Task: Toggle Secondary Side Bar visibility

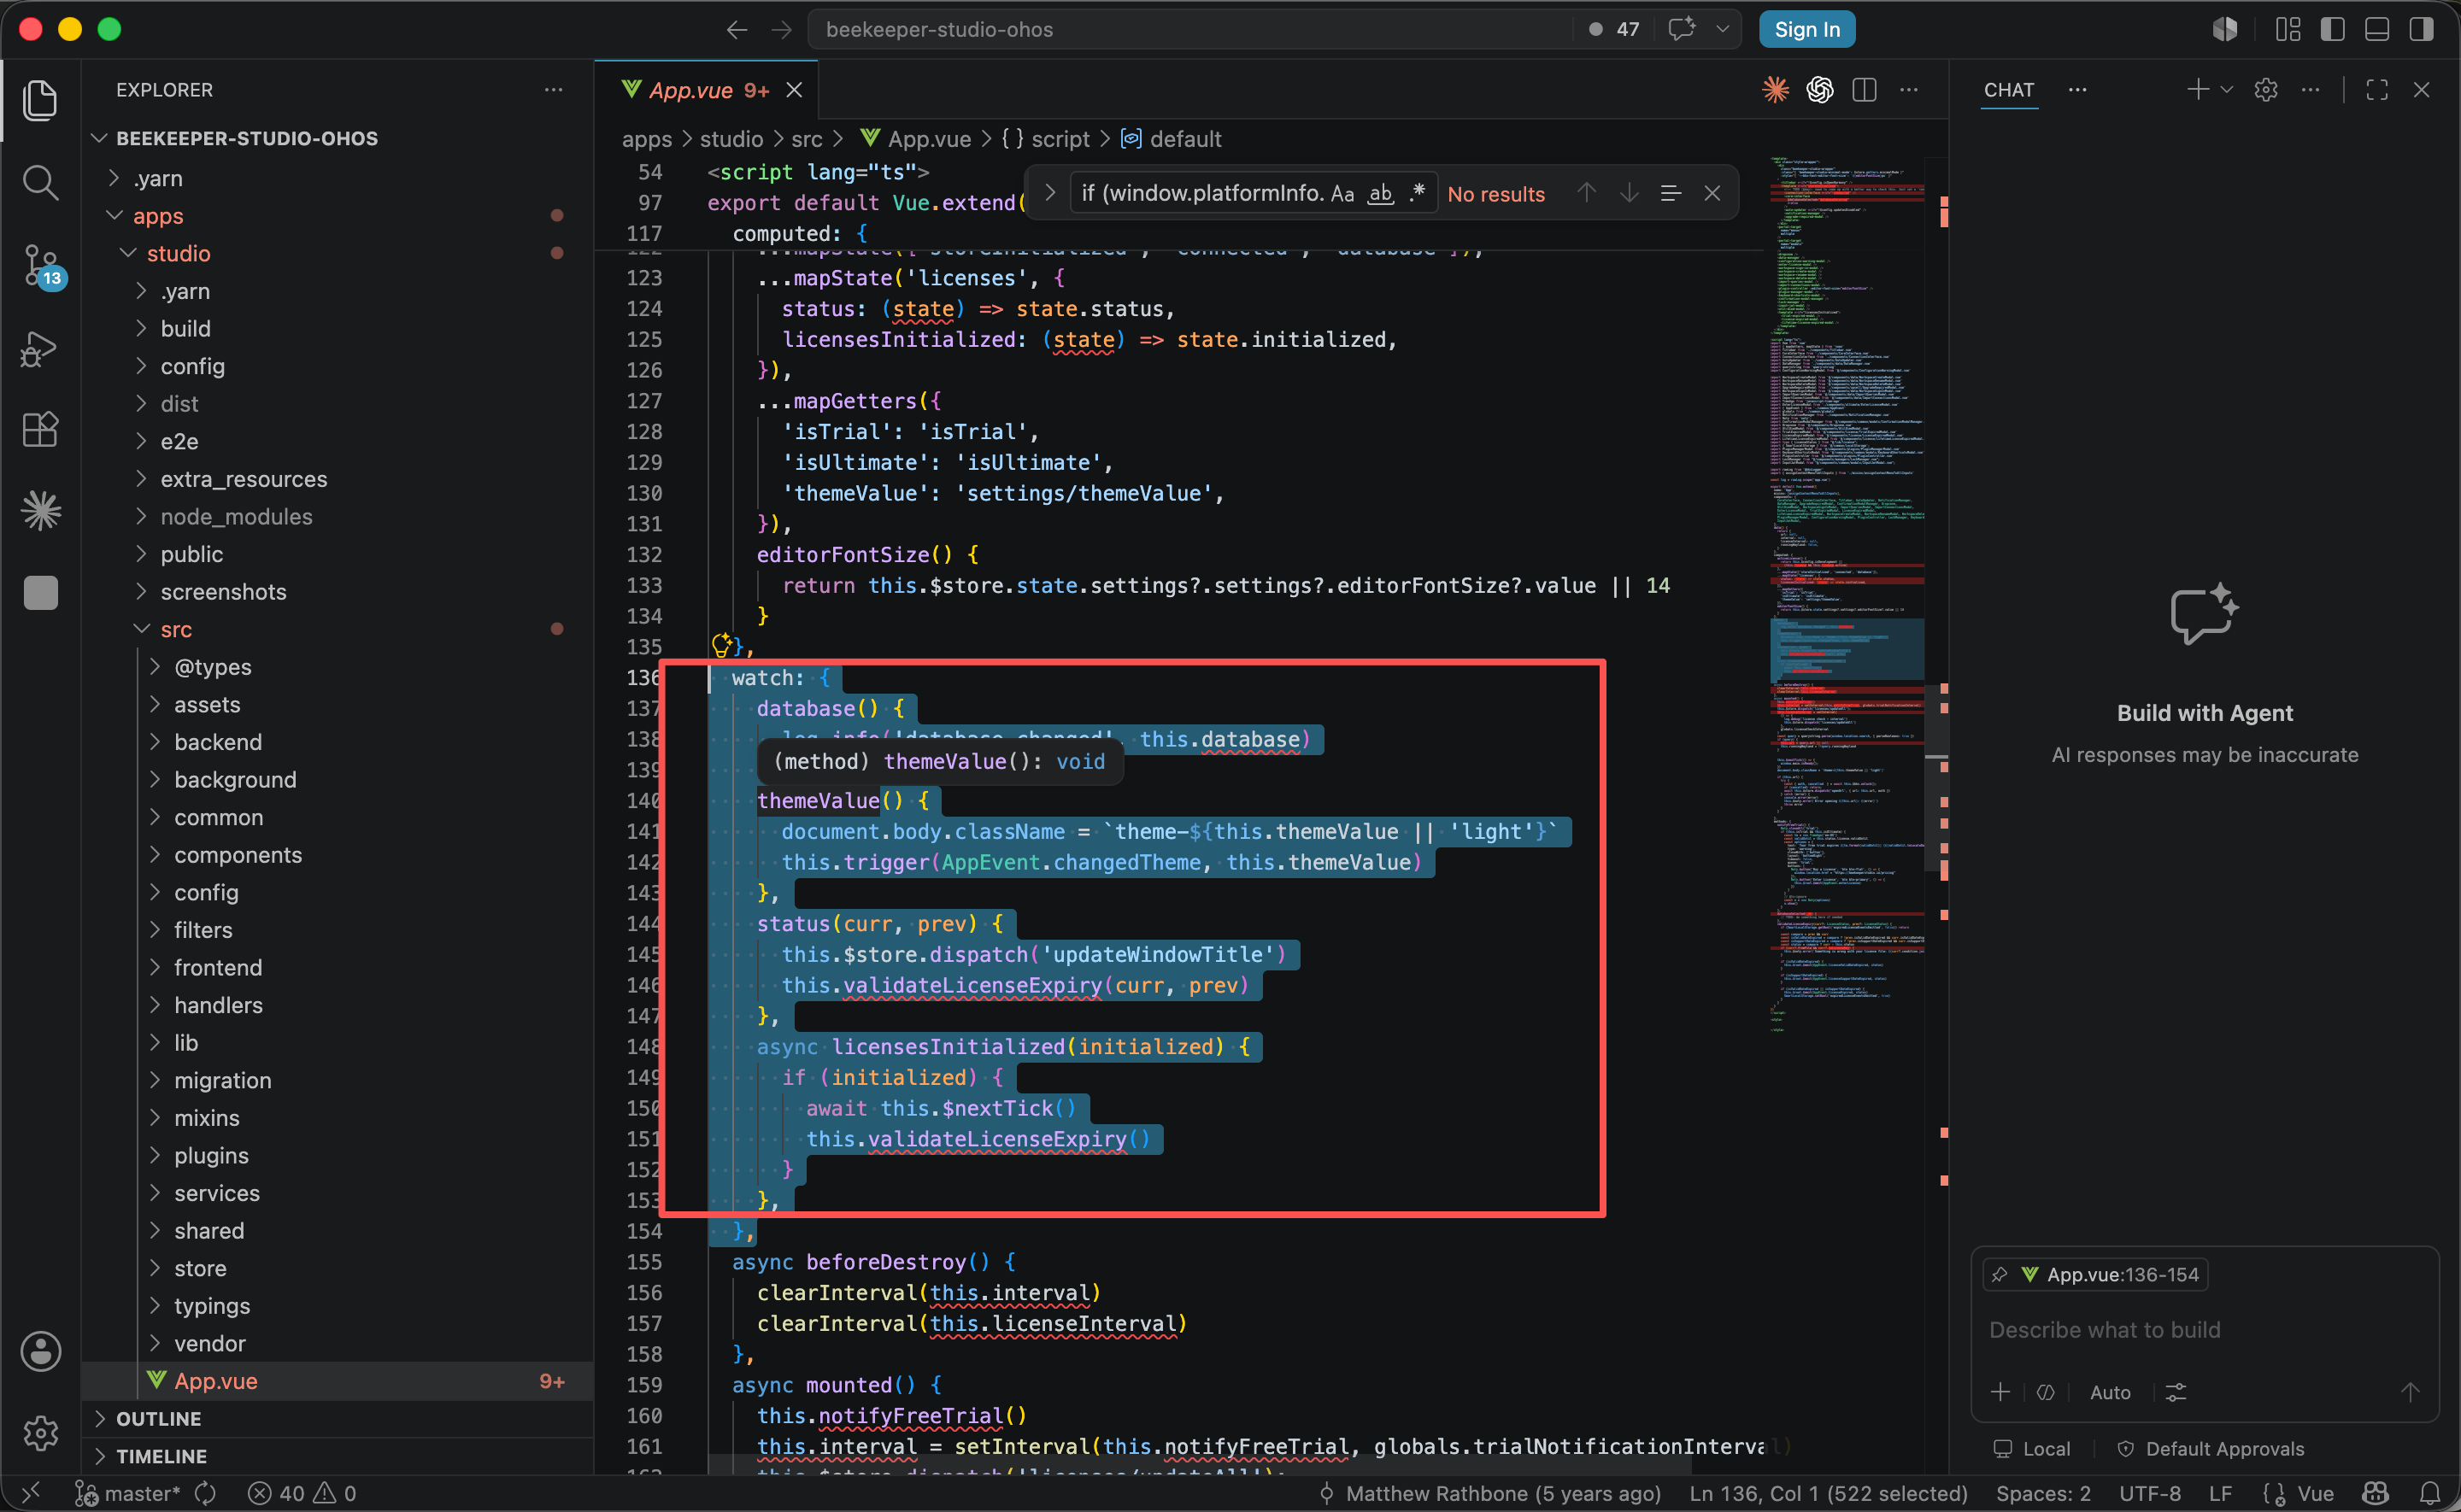Action: click(x=2421, y=29)
